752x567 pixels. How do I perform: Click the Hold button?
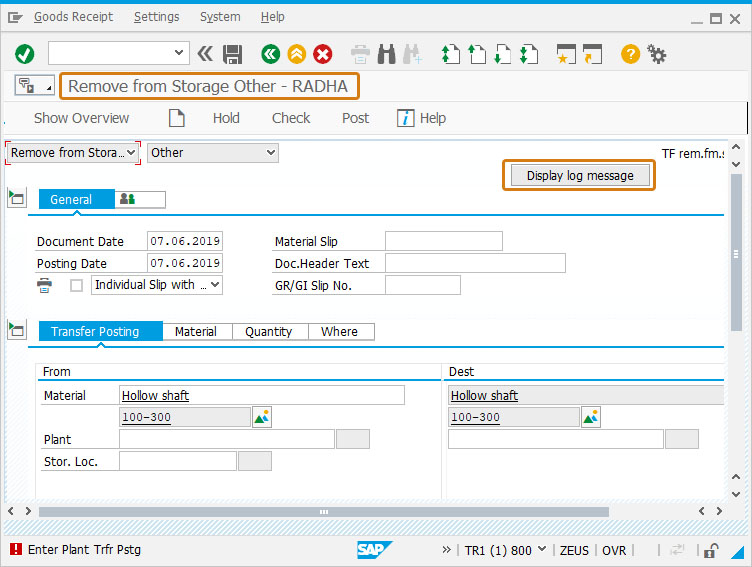[226, 118]
